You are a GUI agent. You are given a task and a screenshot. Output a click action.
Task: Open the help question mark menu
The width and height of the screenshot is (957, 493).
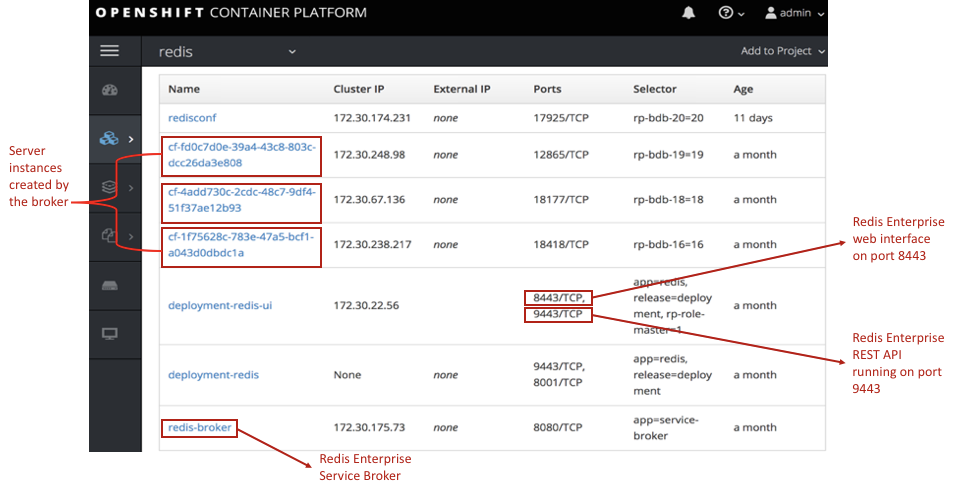pyautogui.click(x=731, y=13)
